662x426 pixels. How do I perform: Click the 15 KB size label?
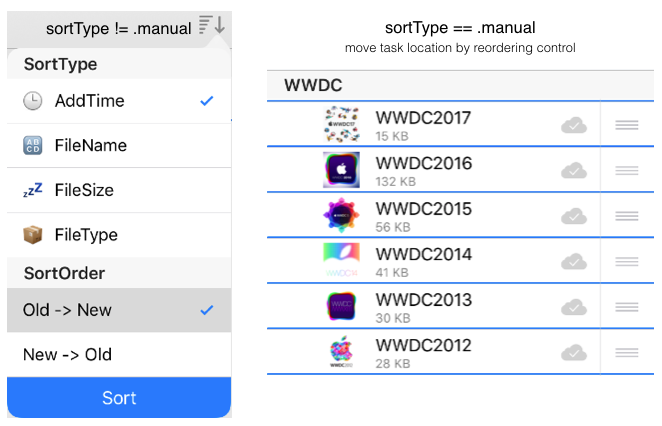(x=392, y=136)
